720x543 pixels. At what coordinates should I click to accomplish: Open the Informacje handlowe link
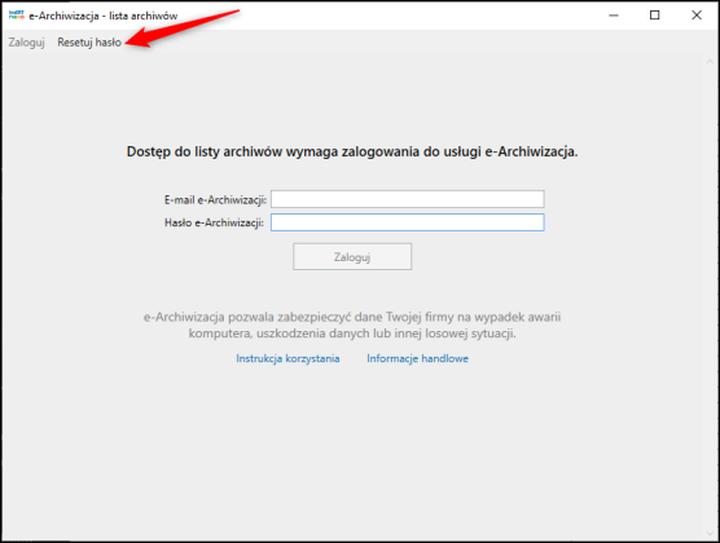pyautogui.click(x=417, y=358)
